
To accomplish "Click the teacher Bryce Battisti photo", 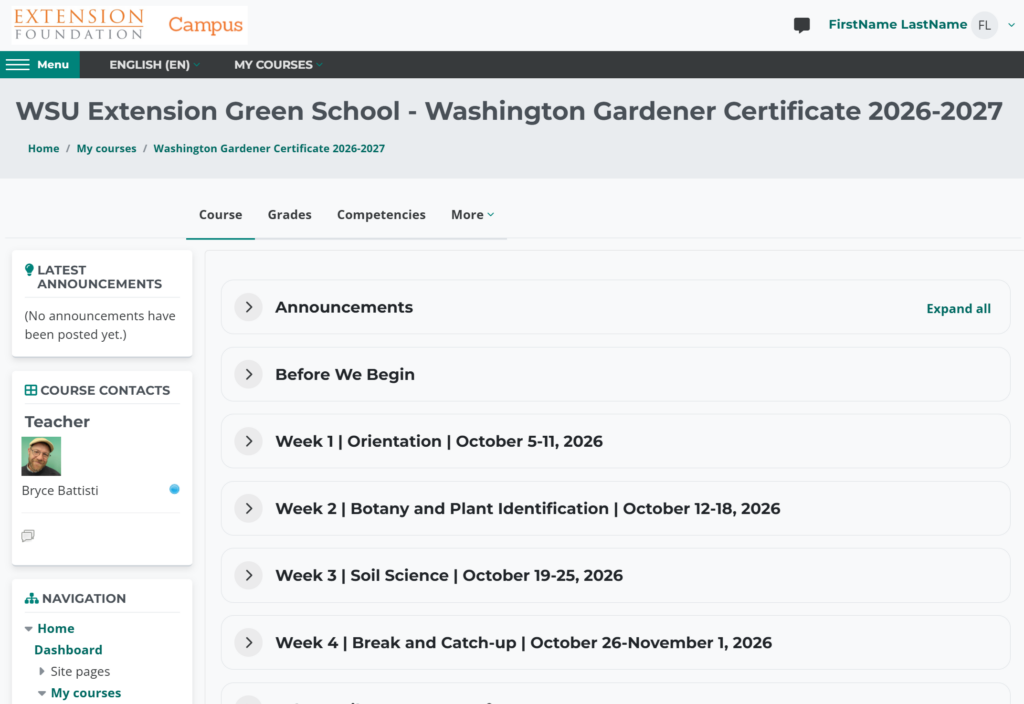I will 41,456.
